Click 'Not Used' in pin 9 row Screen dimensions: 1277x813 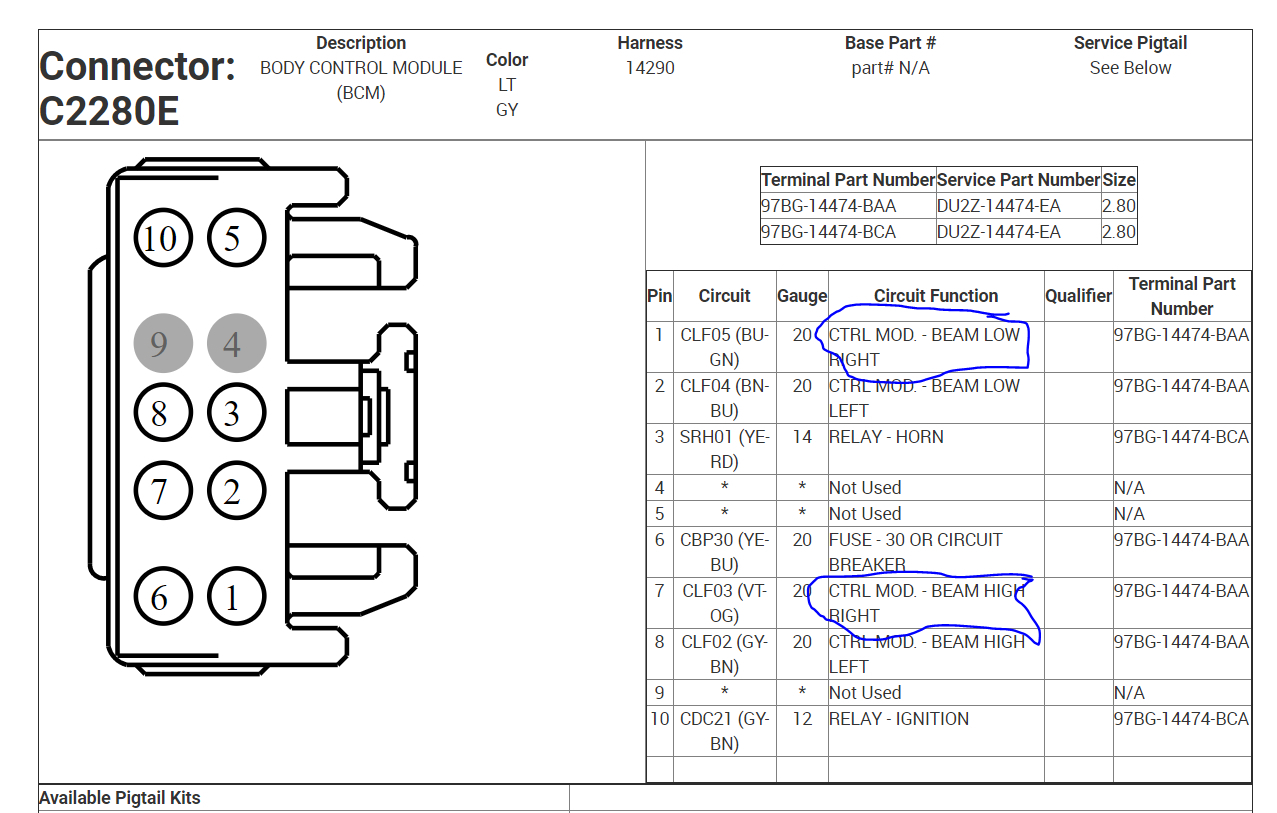(x=865, y=693)
